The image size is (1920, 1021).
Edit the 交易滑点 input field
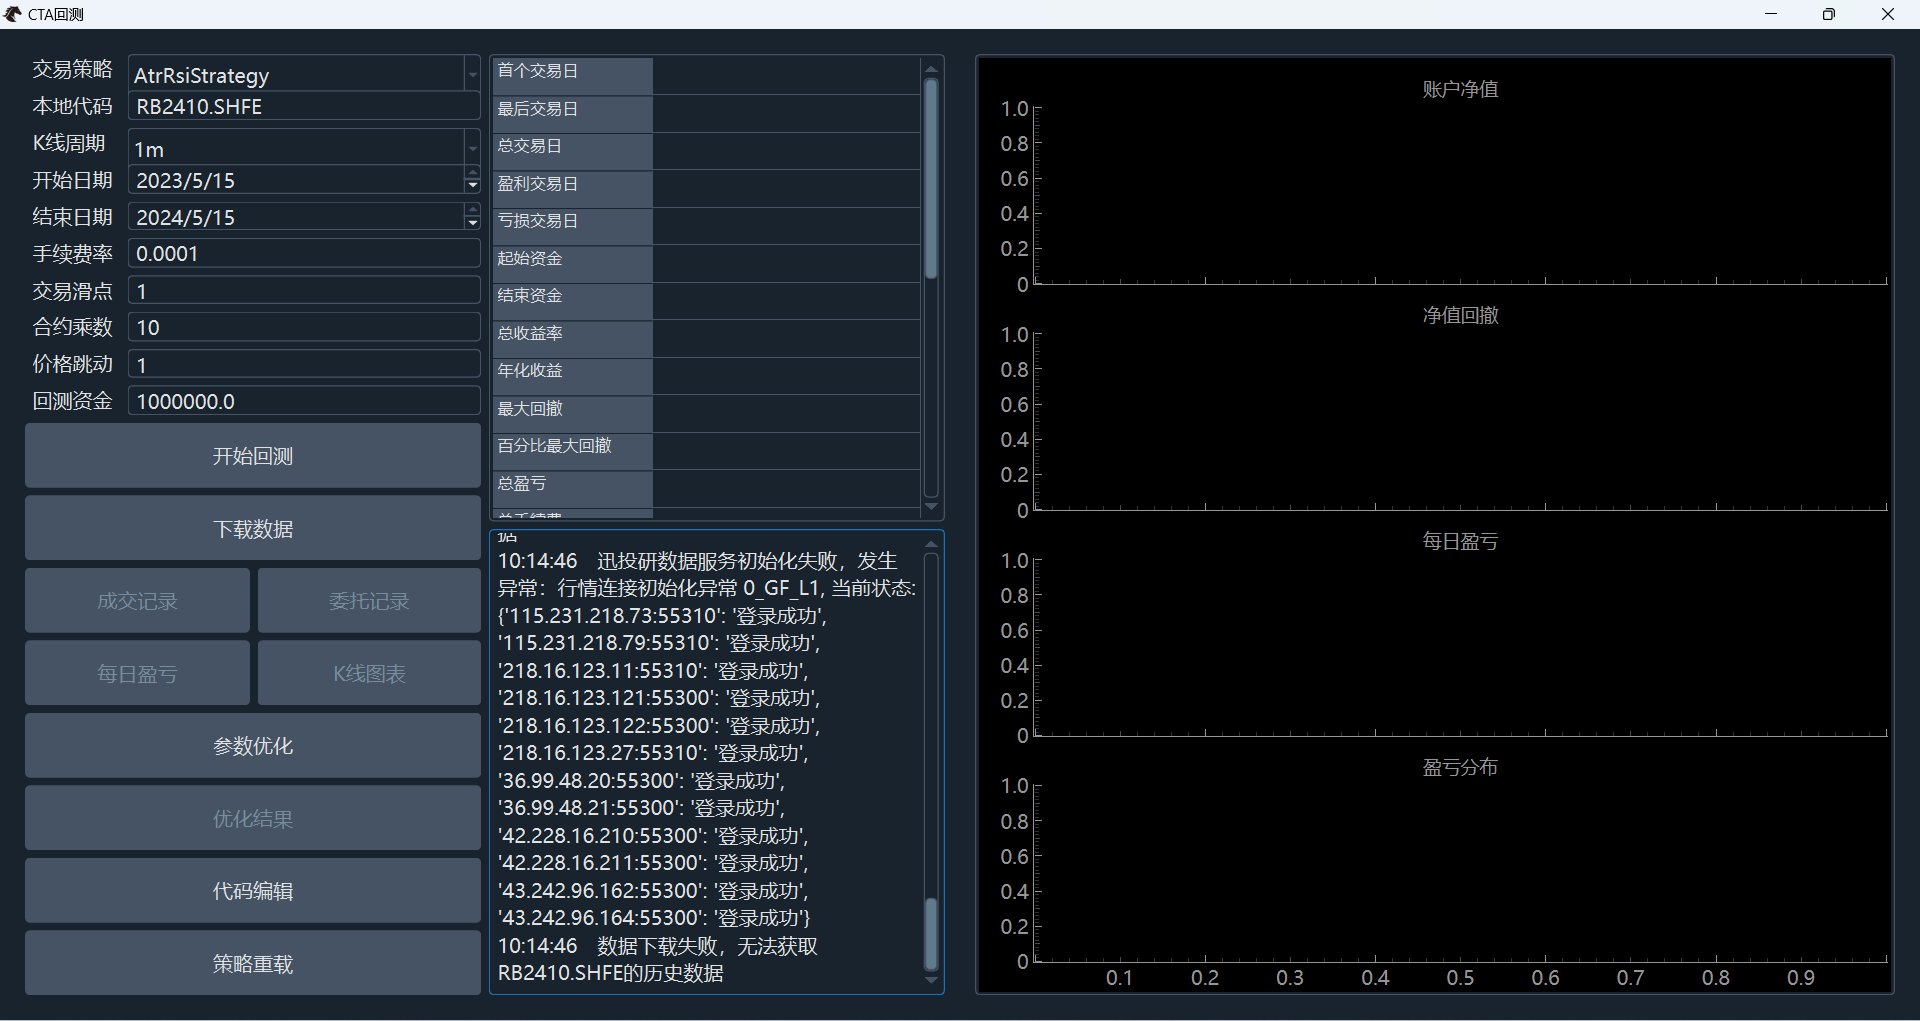click(305, 291)
